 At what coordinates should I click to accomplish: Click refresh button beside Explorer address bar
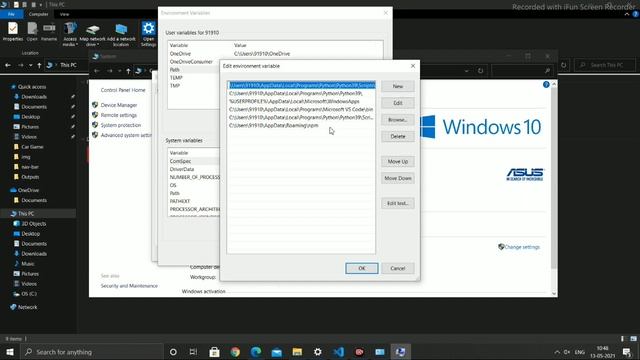tap(564, 65)
